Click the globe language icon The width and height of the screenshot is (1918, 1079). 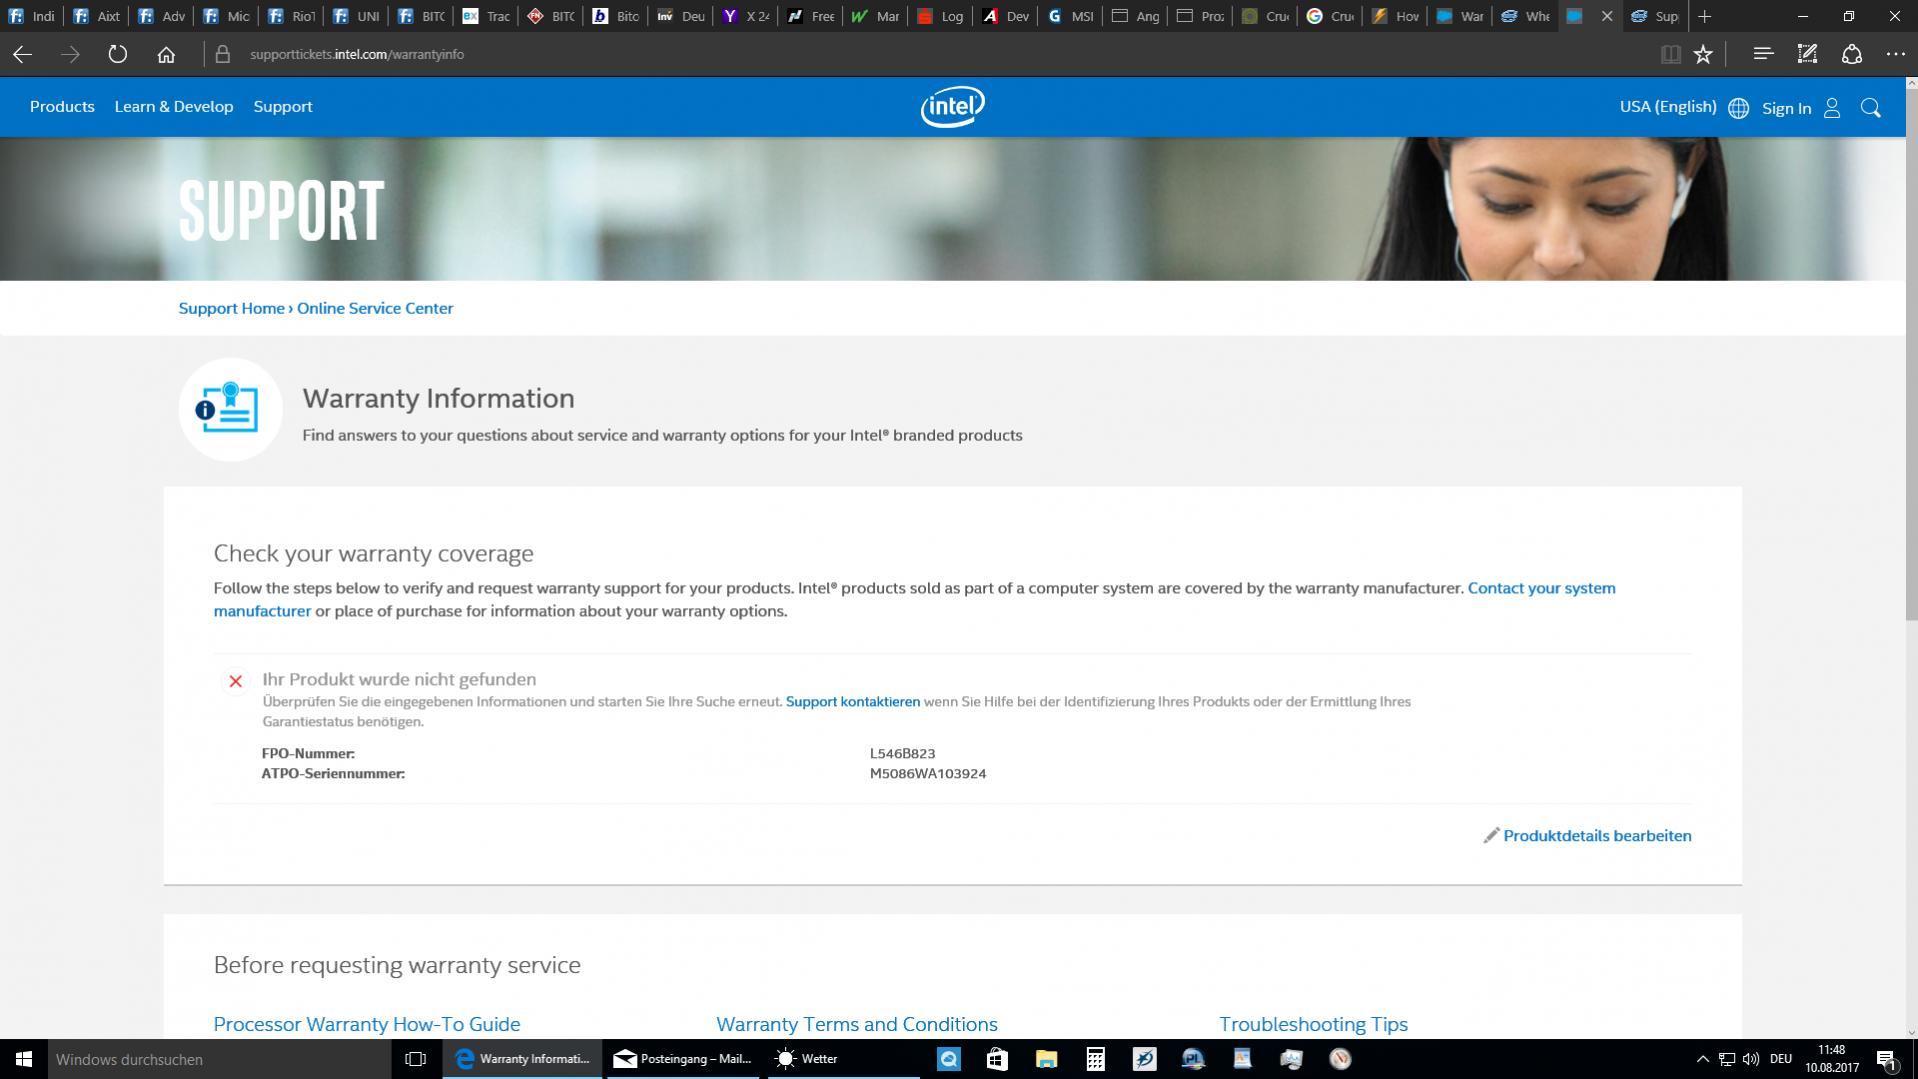coord(1738,108)
